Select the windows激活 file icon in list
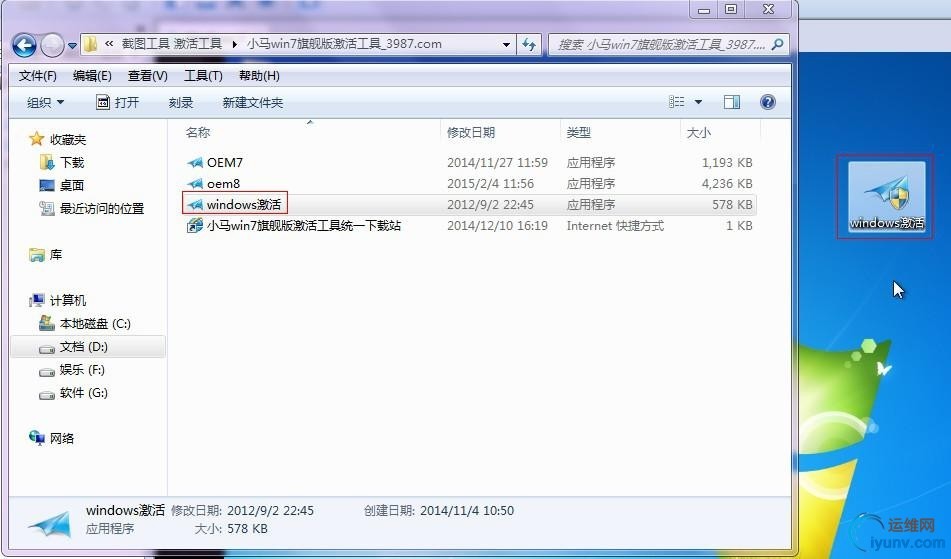Viewport: 951px width, 559px height. click(195, 204)
